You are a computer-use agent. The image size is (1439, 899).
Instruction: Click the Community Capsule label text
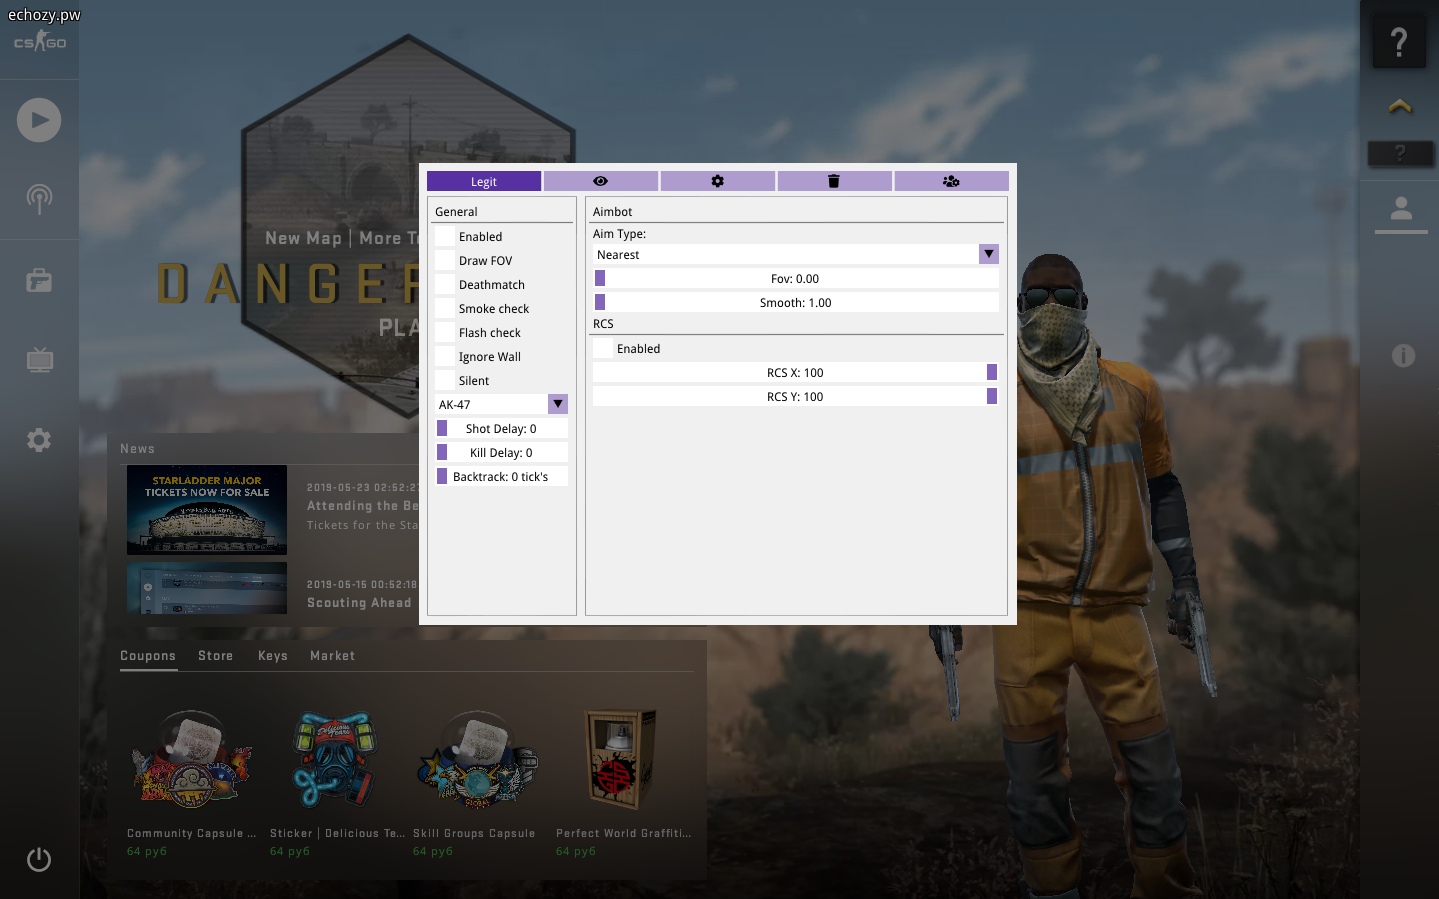click(191, 833)
